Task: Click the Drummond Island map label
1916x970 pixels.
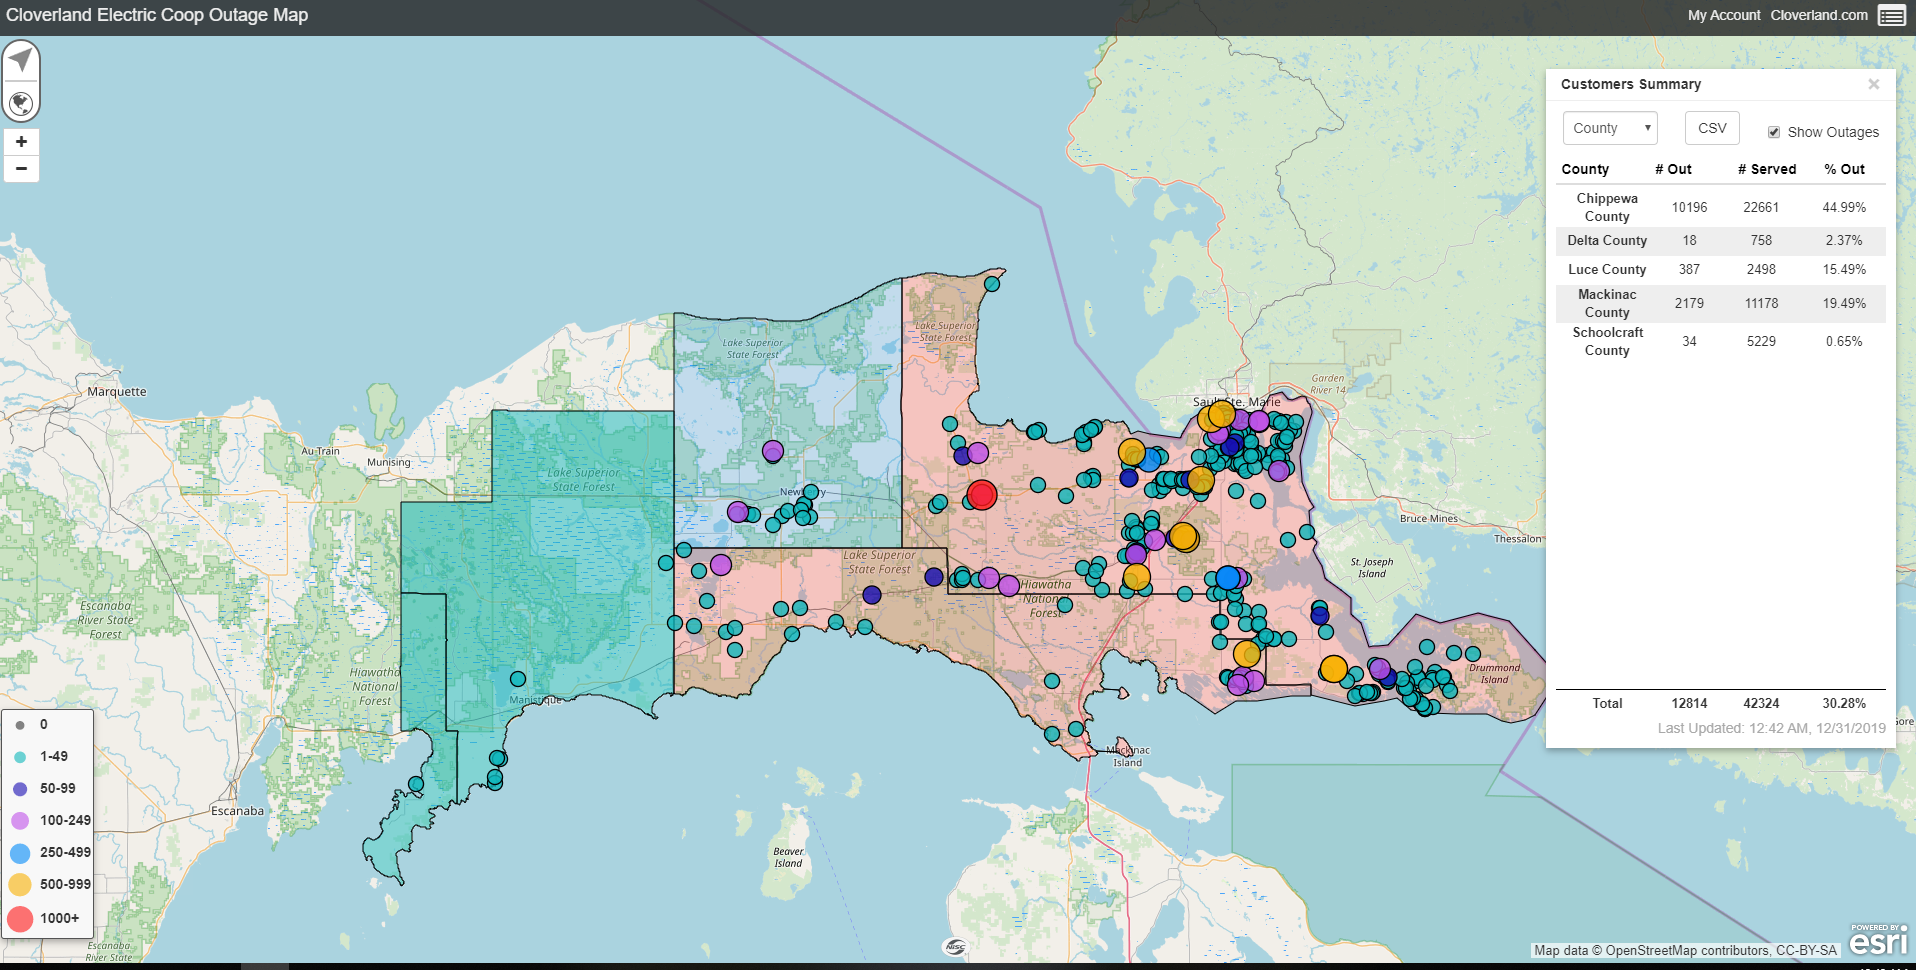Action: coord(1494,673)
